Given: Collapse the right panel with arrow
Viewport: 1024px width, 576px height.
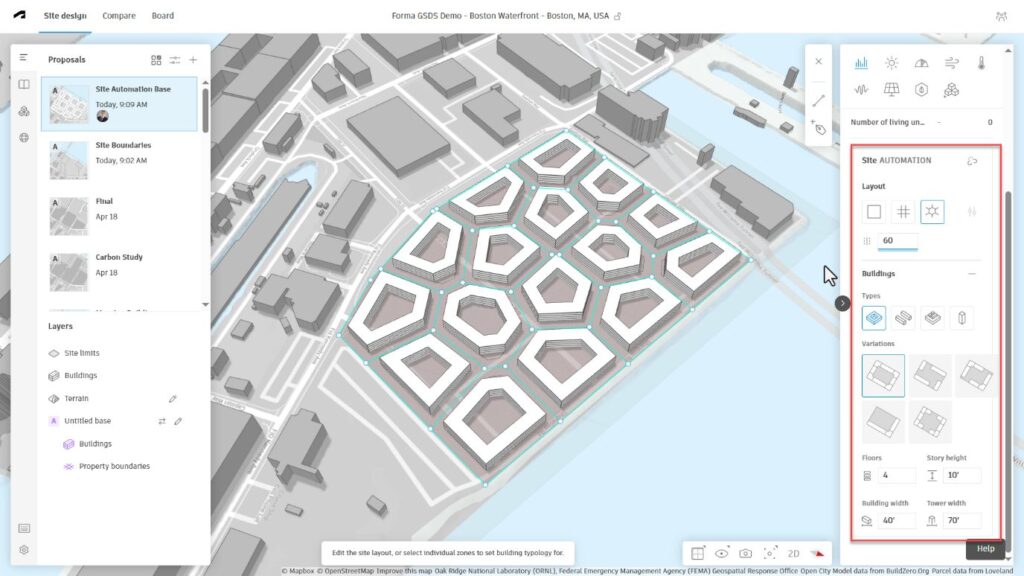Looking at the screenshot, I should 843,302.
